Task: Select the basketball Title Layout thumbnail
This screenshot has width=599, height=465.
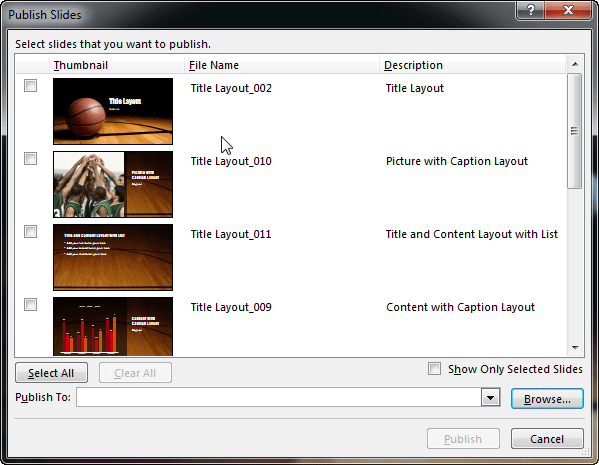Action: [113, 111]
